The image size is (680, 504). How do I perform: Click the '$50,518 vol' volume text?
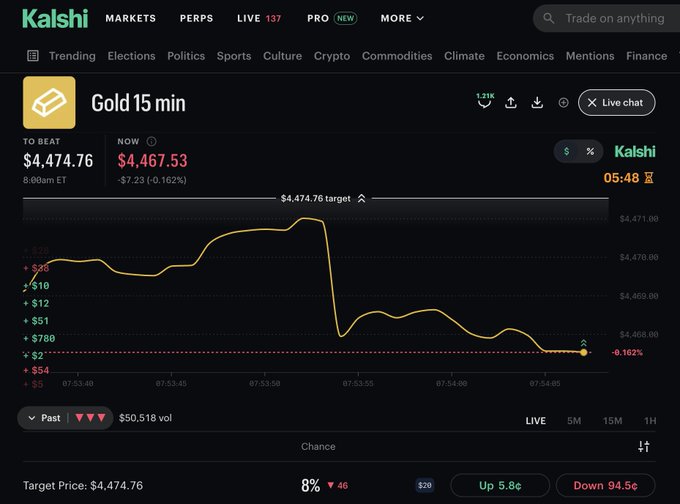point(145,418)
